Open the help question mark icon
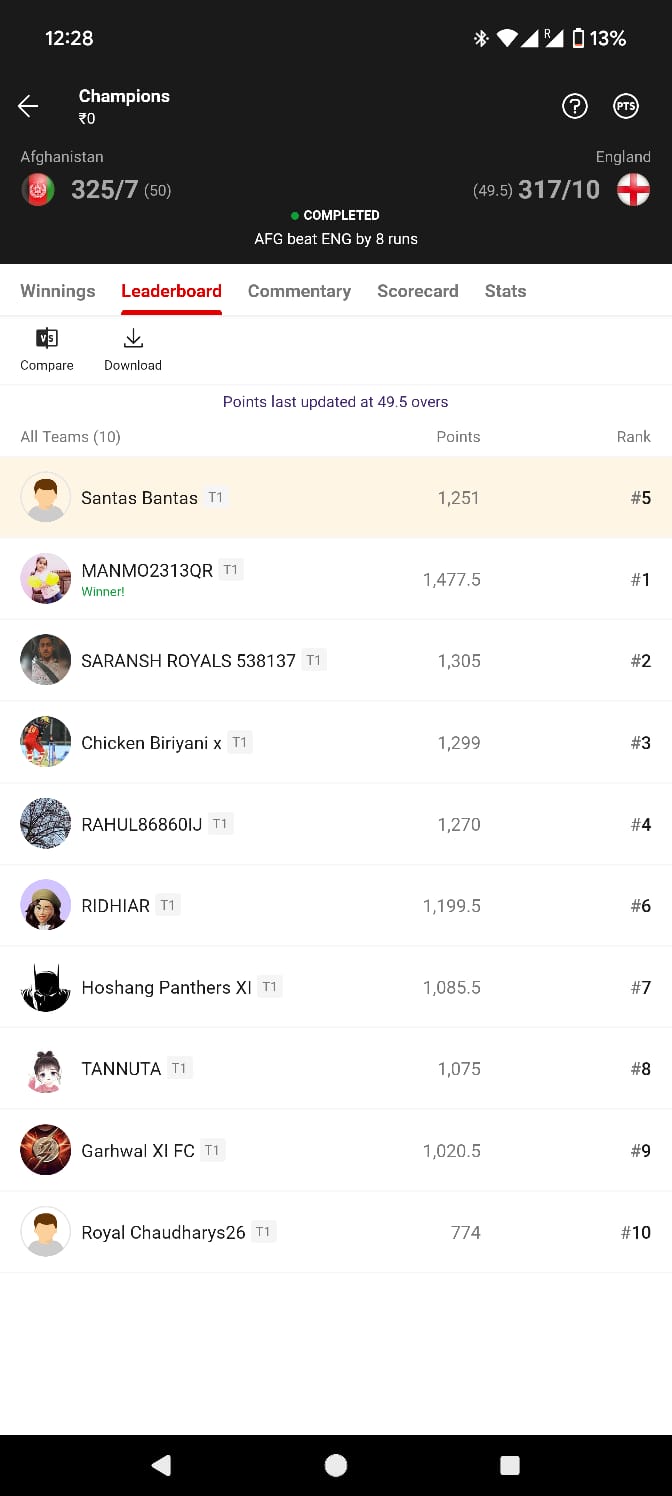Viewport: 672px width, 1496px height. (575, 106)
